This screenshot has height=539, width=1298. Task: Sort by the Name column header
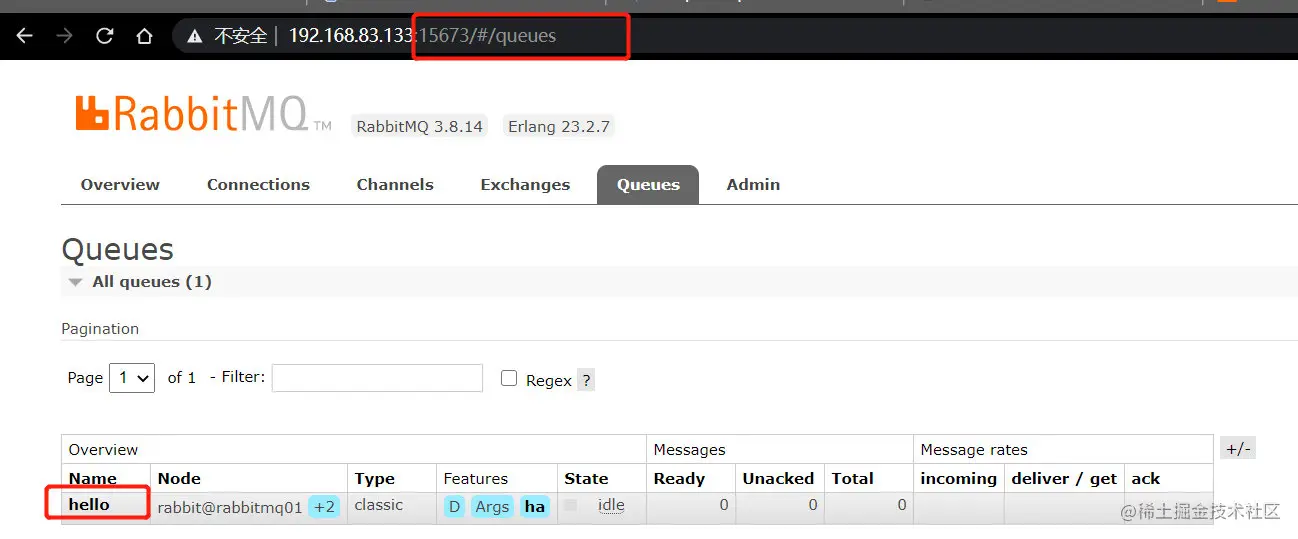point(93,478)
